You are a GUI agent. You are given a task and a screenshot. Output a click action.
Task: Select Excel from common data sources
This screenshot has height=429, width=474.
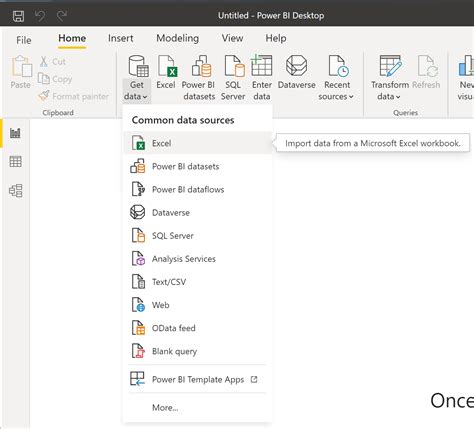pos(198,143)
